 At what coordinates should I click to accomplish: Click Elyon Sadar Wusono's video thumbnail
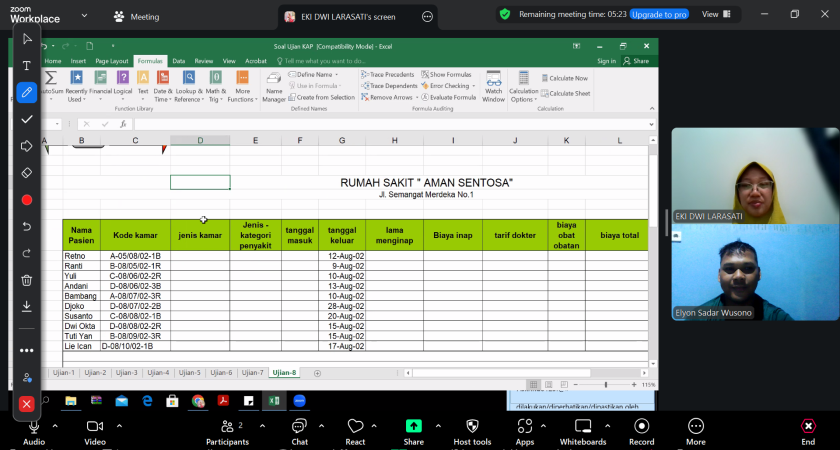pos(752,272)
